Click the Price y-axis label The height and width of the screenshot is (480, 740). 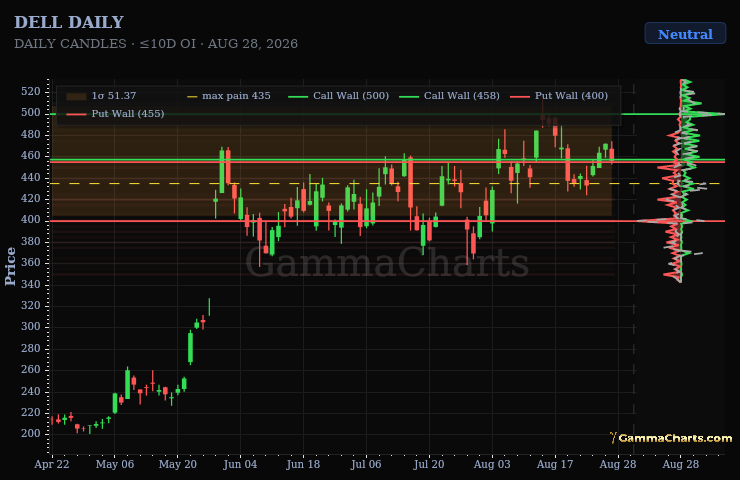(10, 267)
